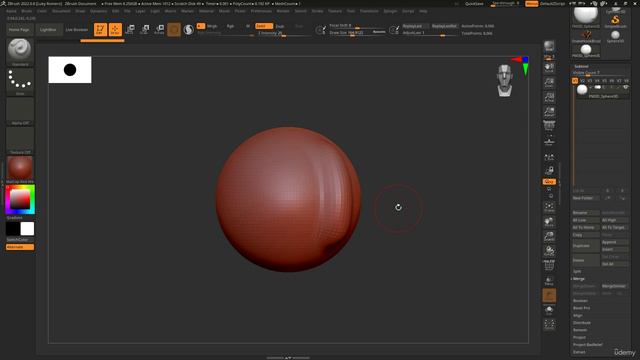Click the Texture Off slot
The width and height of the screenshot is (640, 360).
tap(20, 140)
